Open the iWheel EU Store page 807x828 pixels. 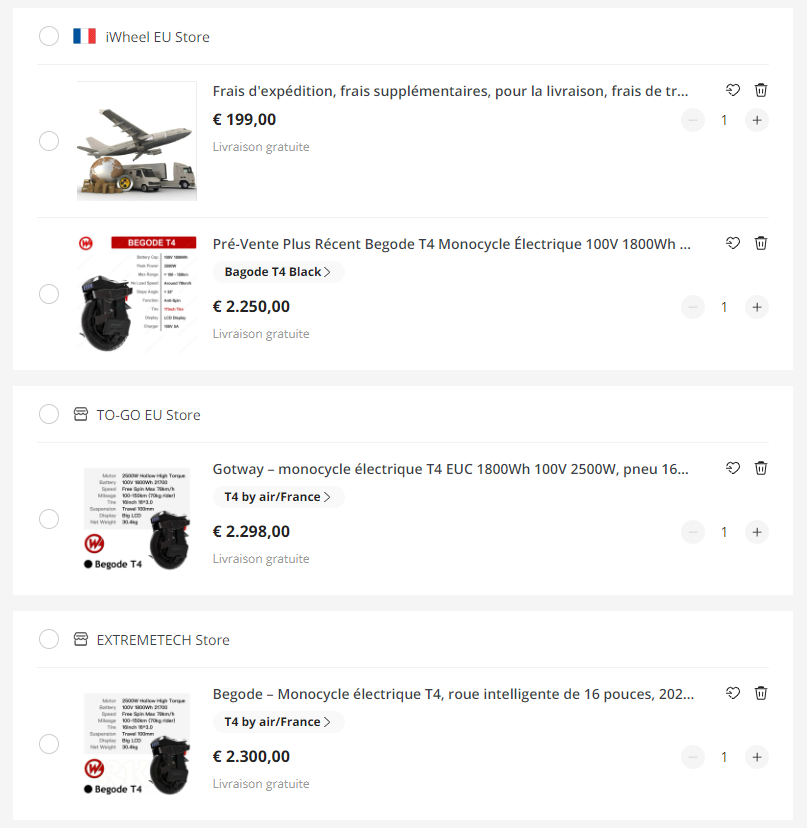coord(157,37)
